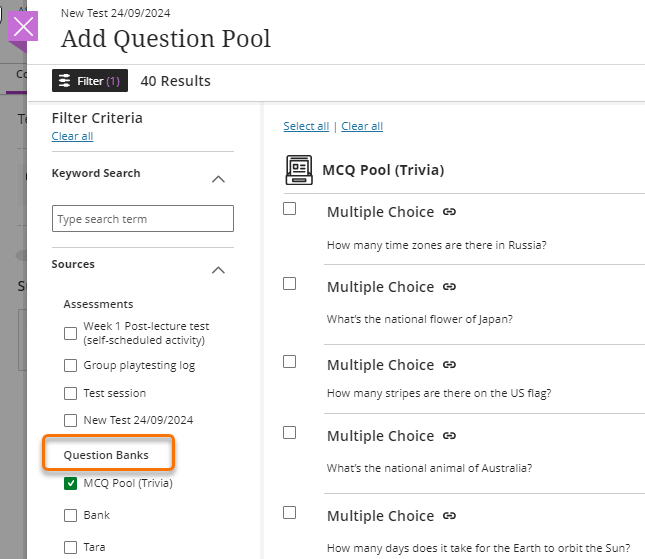Check the Test session source checkbox
The image size is (645, 559).
[x=70, y=393]
